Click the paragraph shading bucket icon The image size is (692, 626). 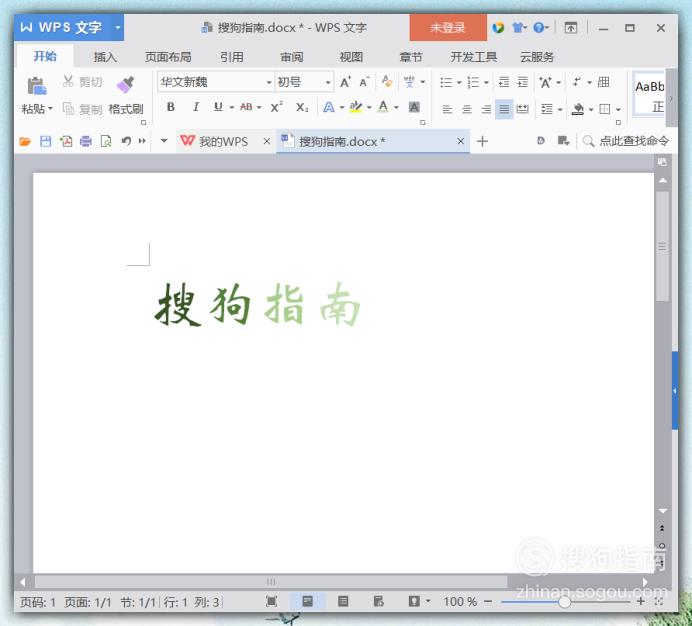point(578,109)
